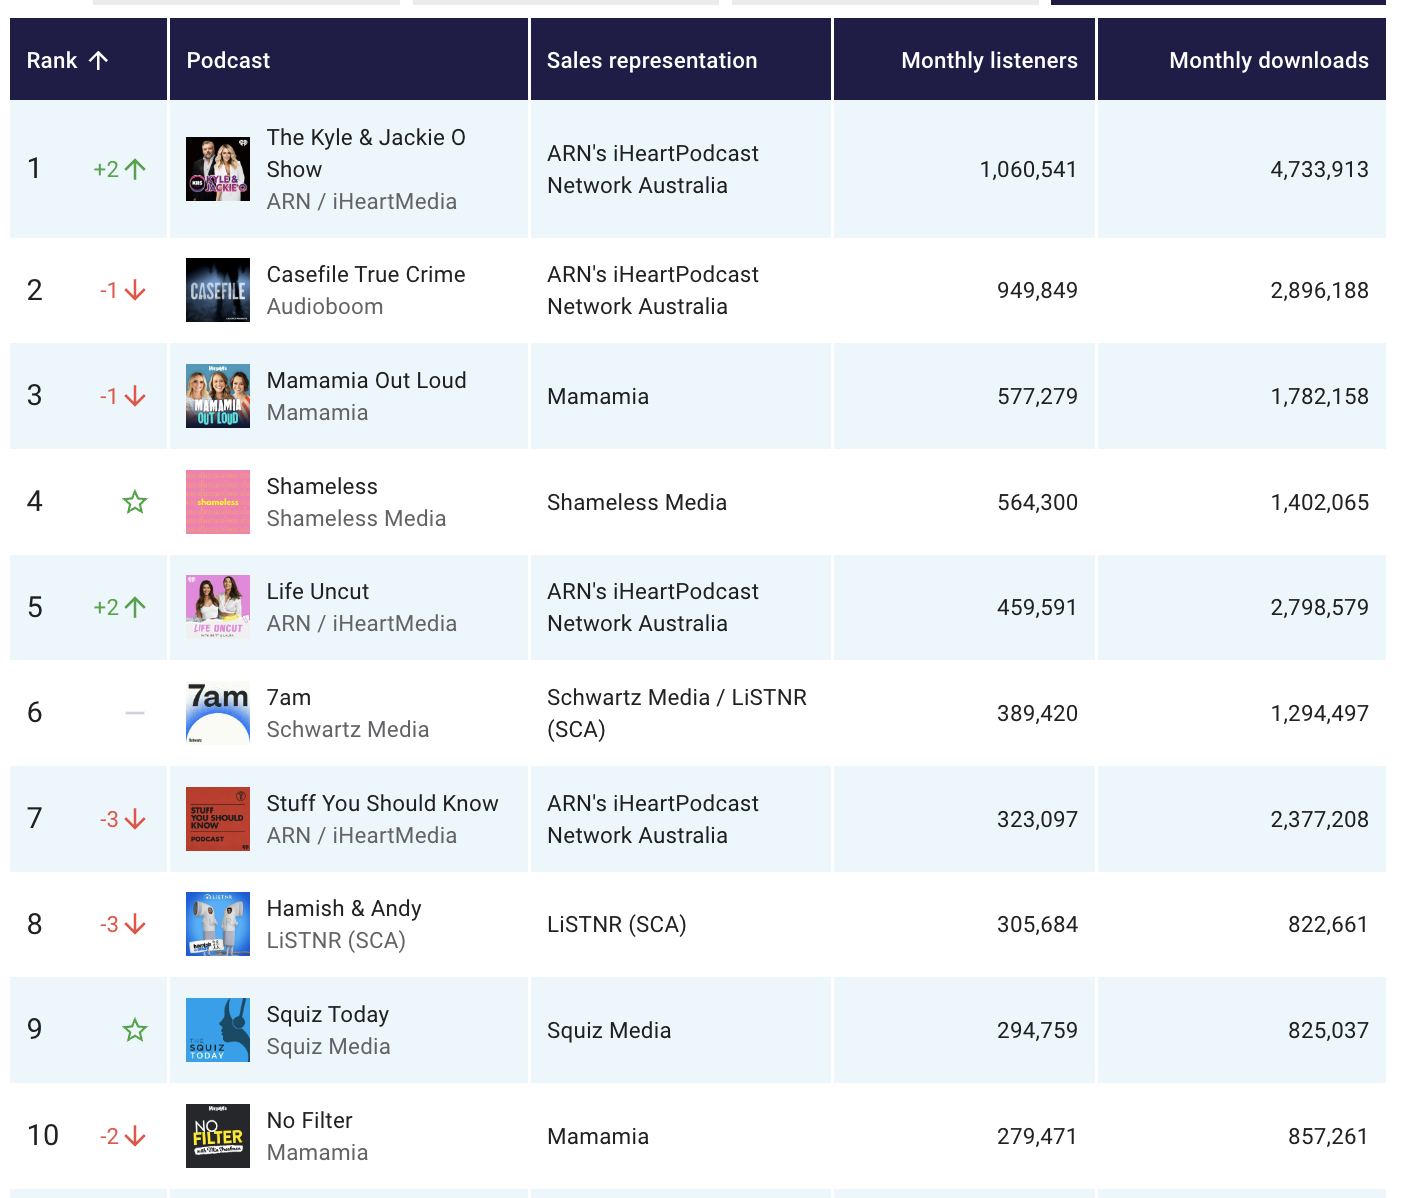Select the monthly listeners value 389,420

click(x=1037, y=713)
